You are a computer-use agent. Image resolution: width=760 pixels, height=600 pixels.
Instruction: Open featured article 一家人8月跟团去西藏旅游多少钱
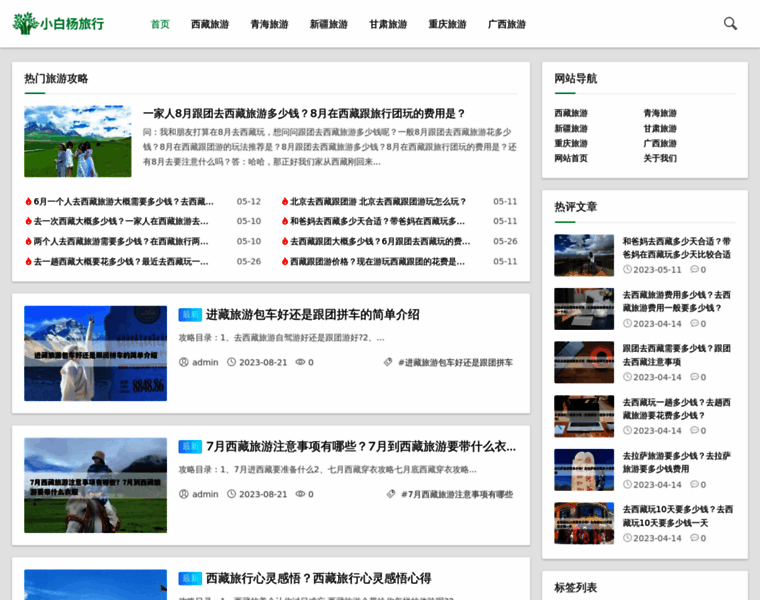click(x=304, y=113)
